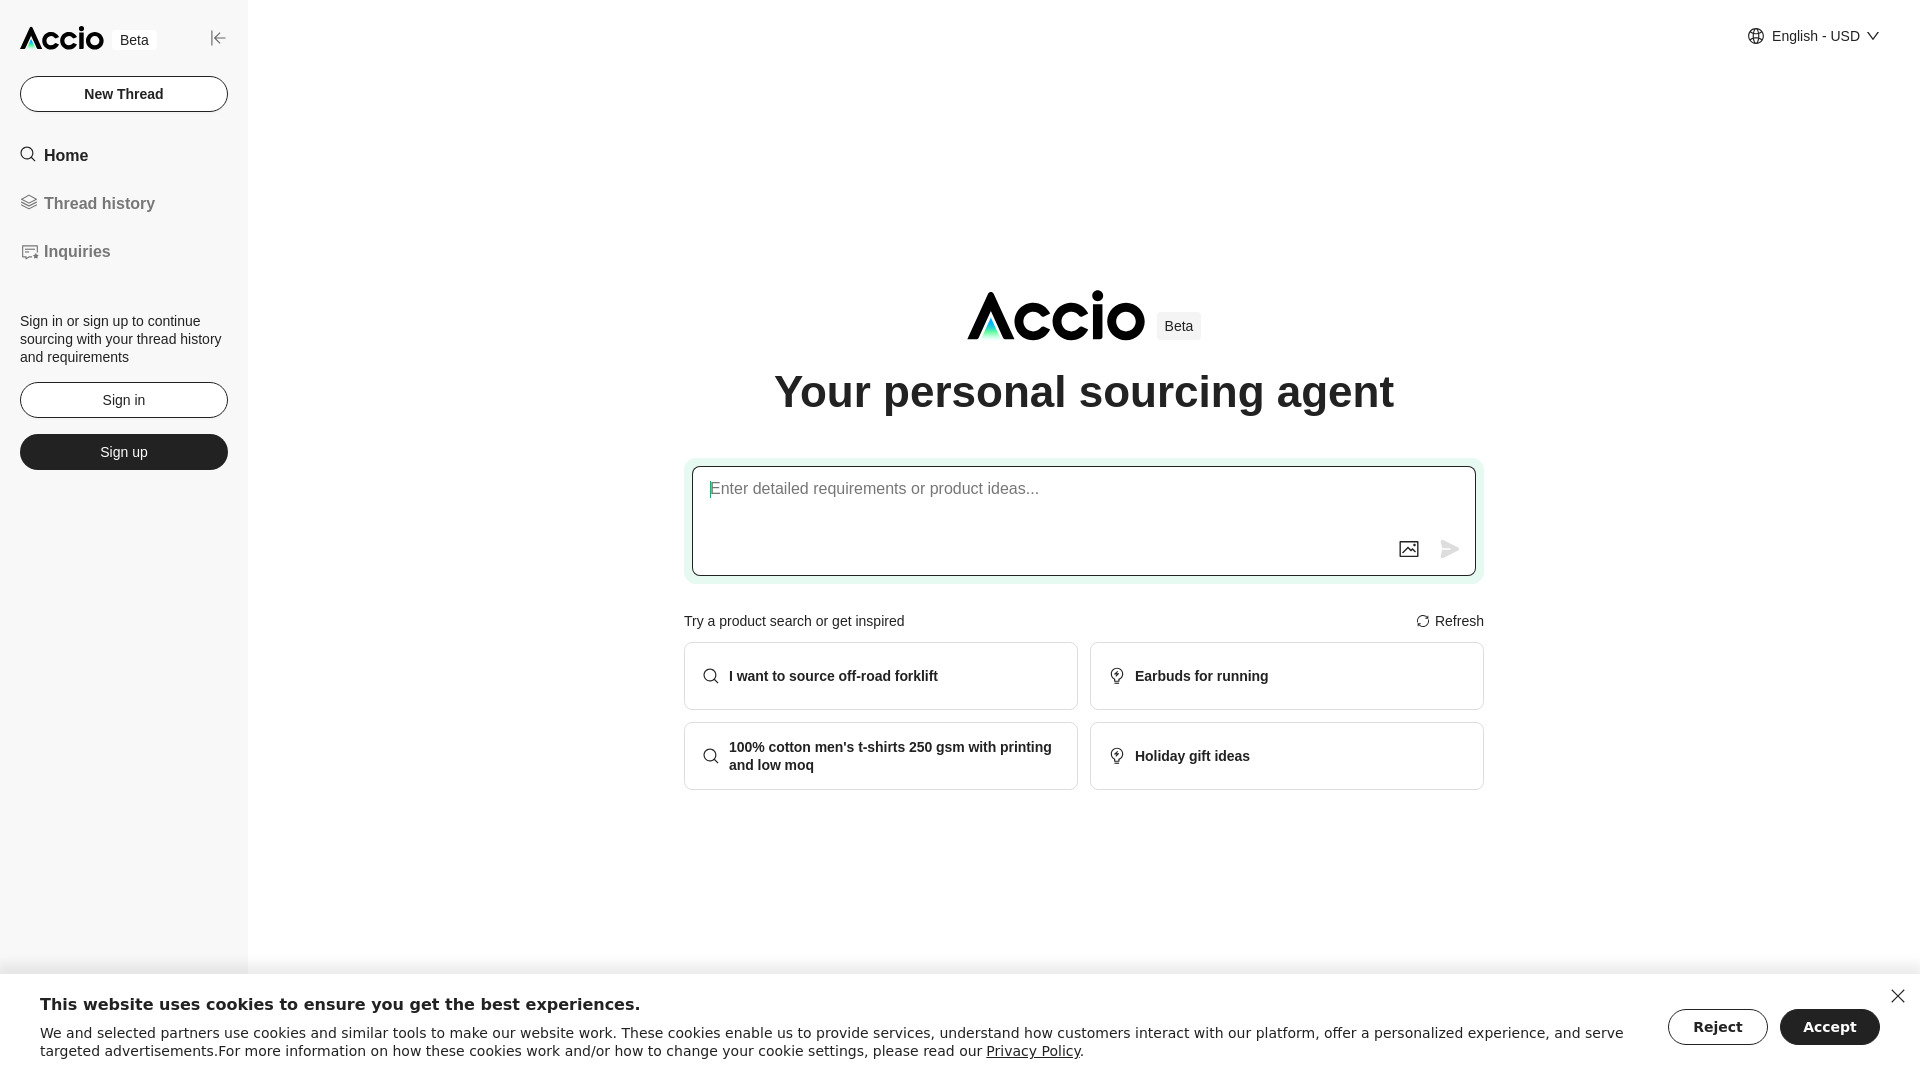Click the Sign in button
The image size is (1920, 1080).
124,400
